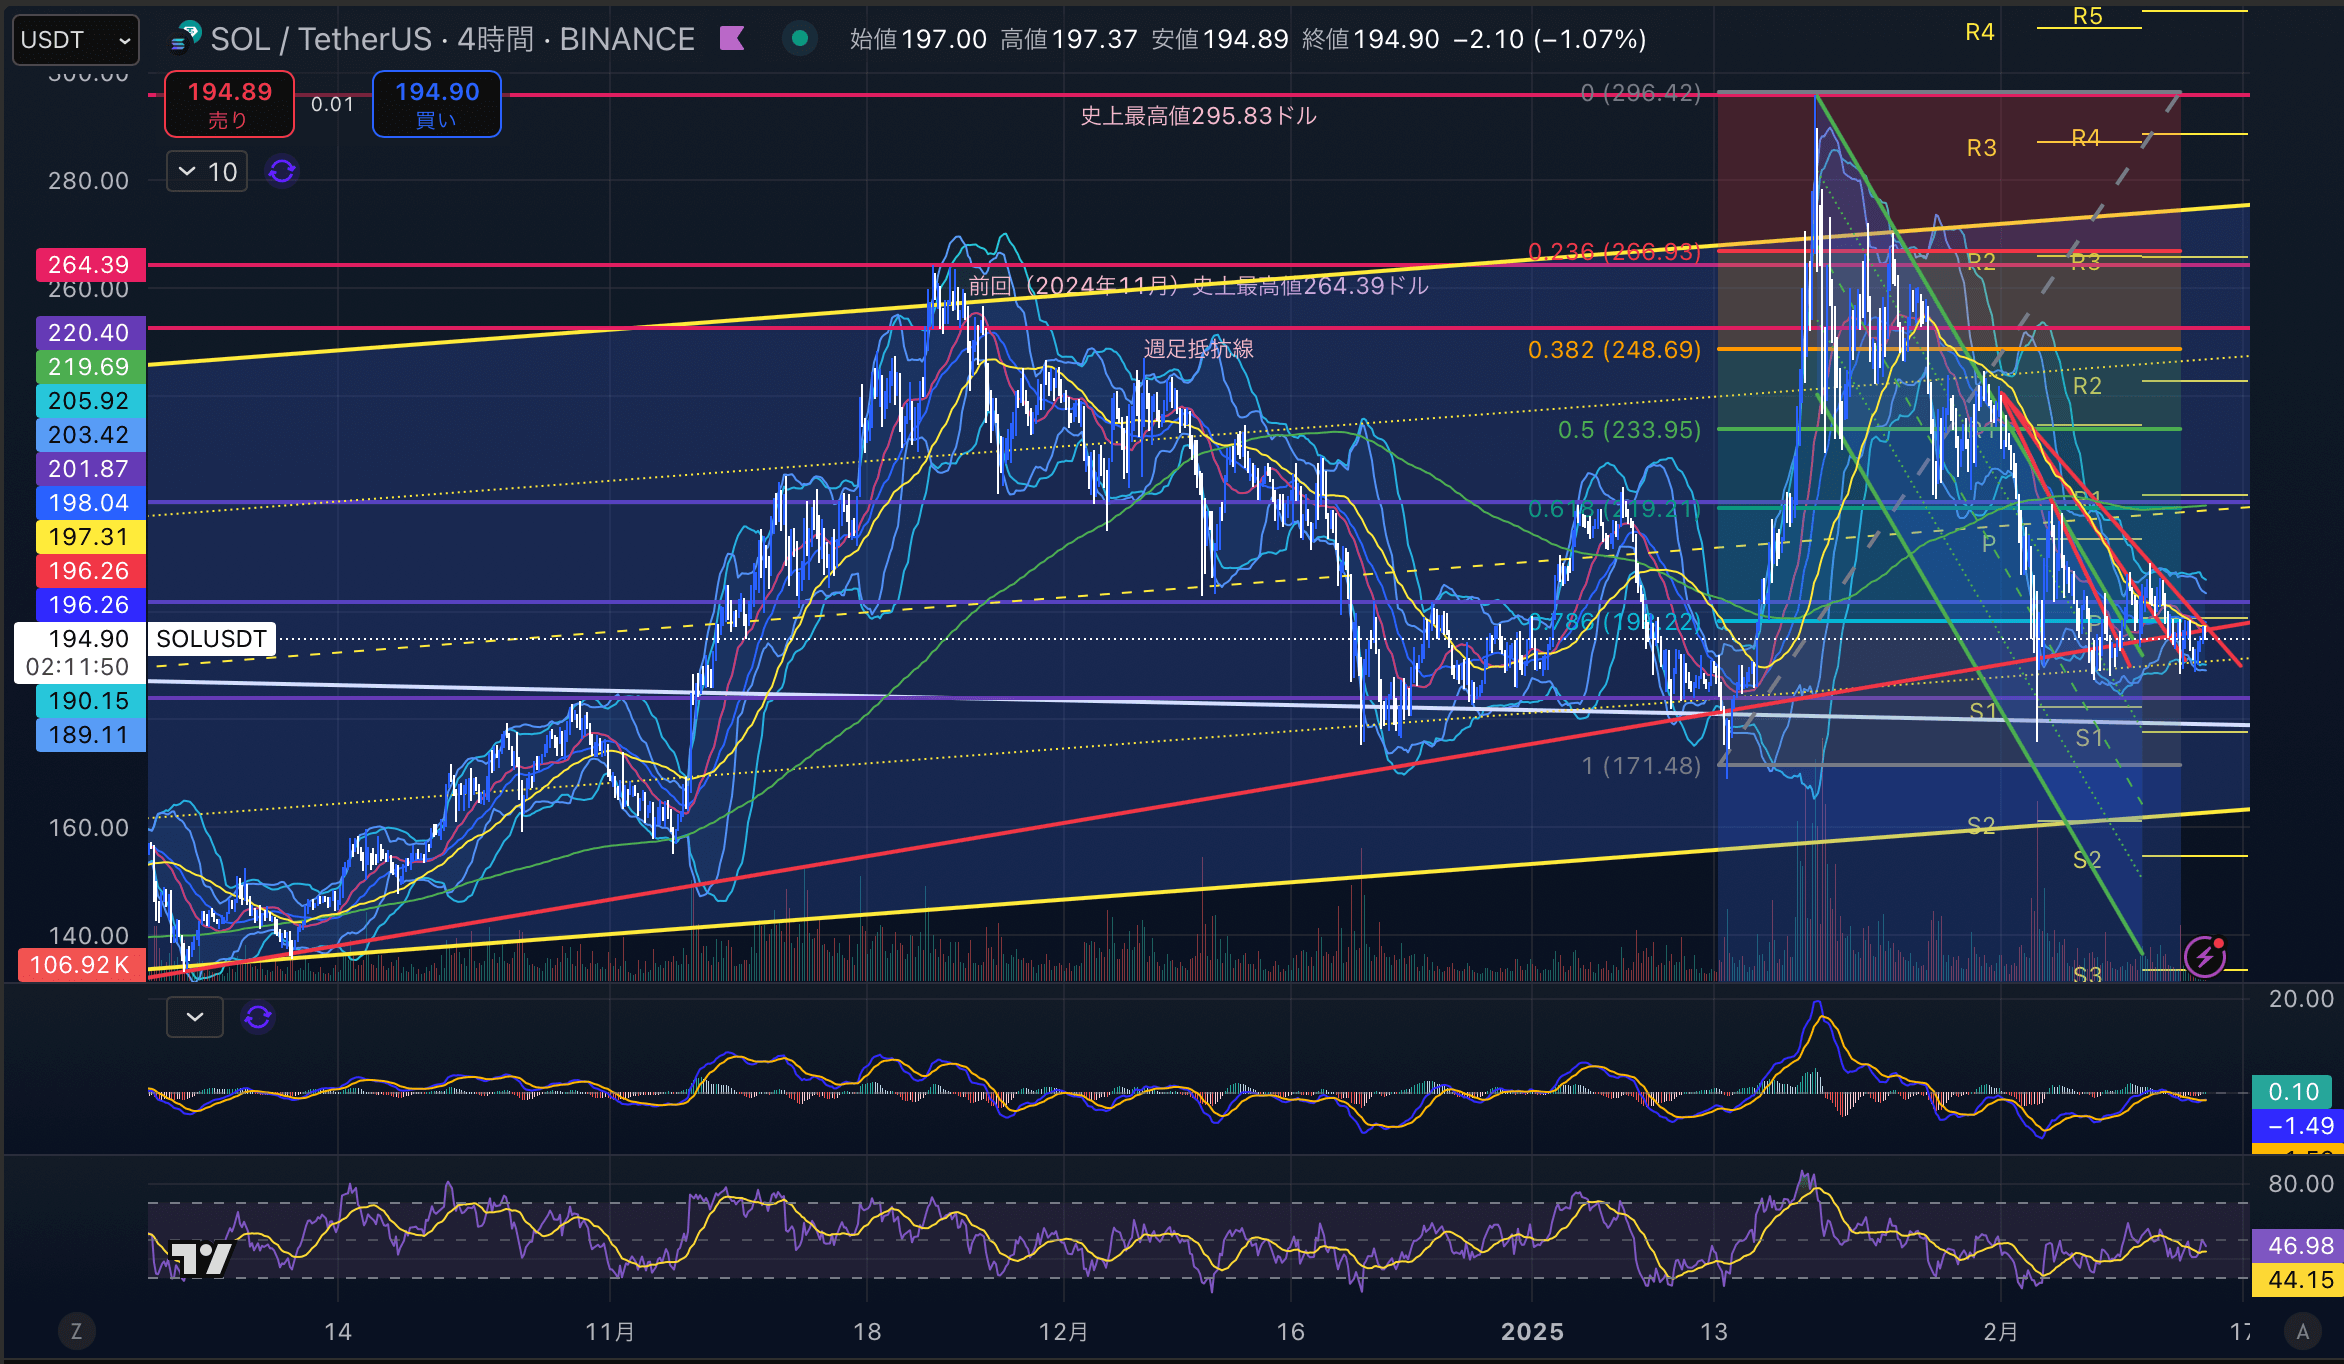Click the 0 (296.42) Fibonacci label
This screenshot has height=1364, width=2344.
pyautogui.click(x=1640, y=93)
